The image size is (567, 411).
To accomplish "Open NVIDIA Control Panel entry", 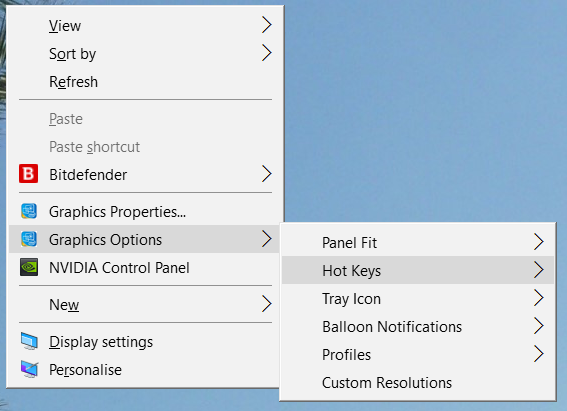I will pyautogui.click(x=144, y=267).
